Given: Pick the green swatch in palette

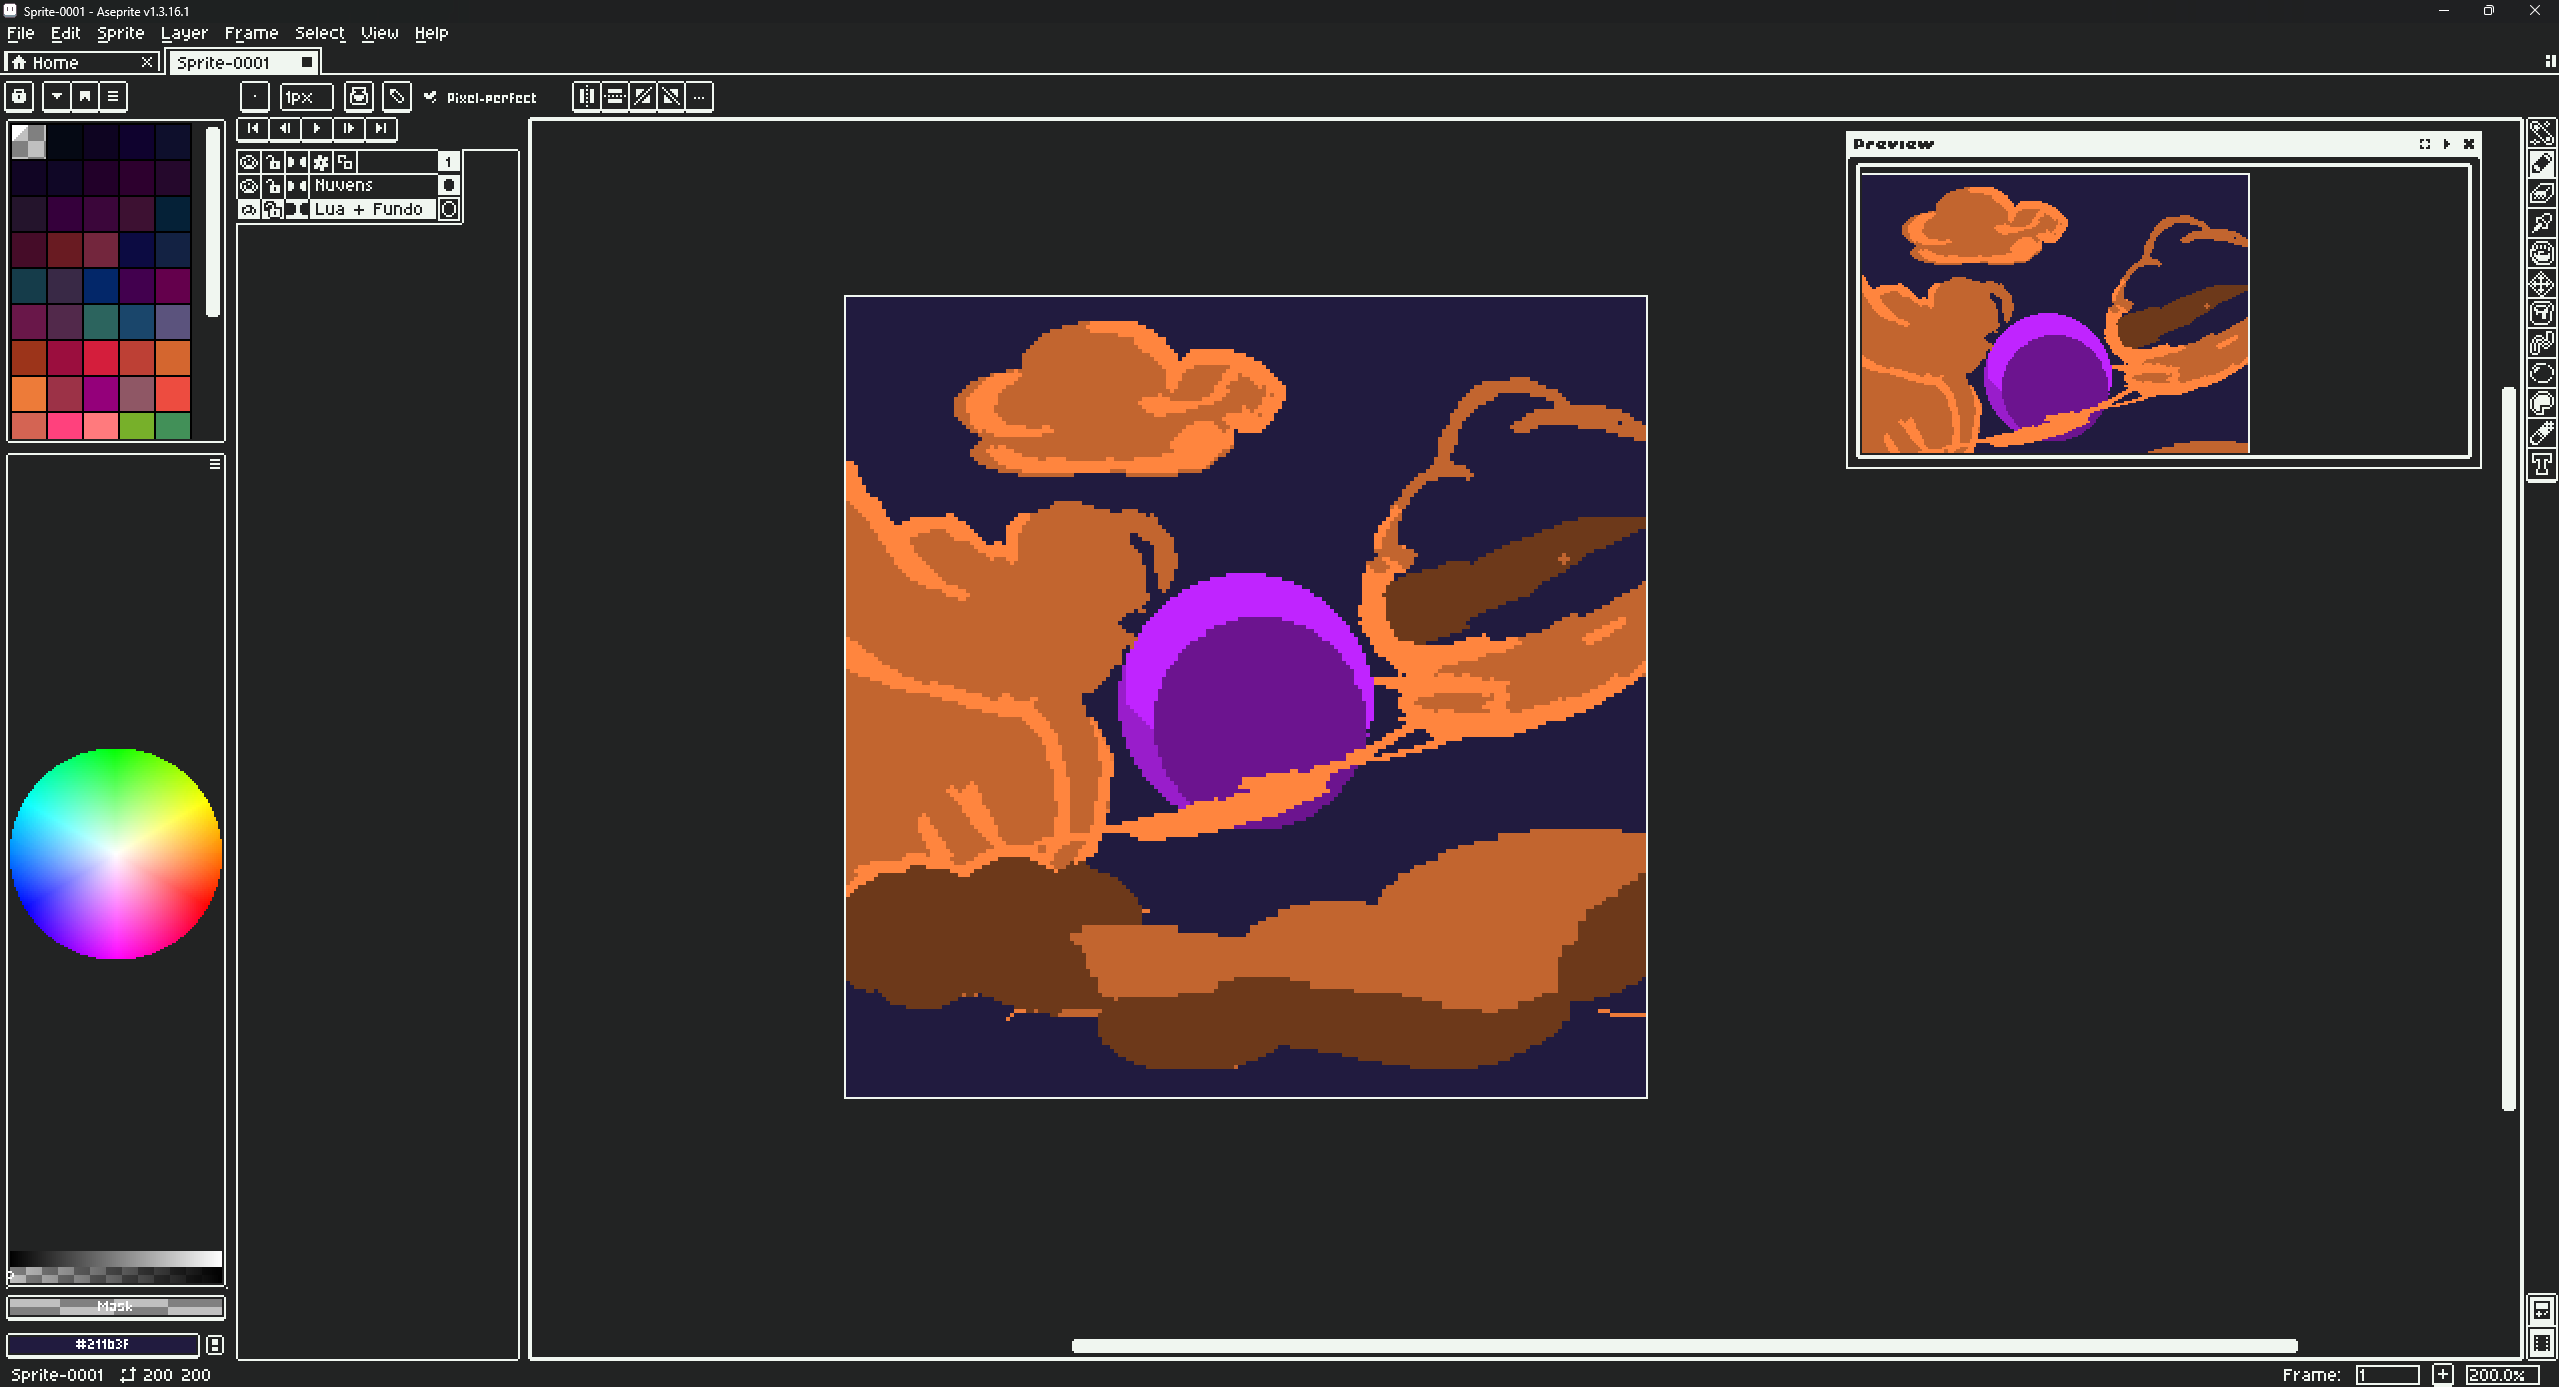Looking at the screenshot, I should 137,426.
